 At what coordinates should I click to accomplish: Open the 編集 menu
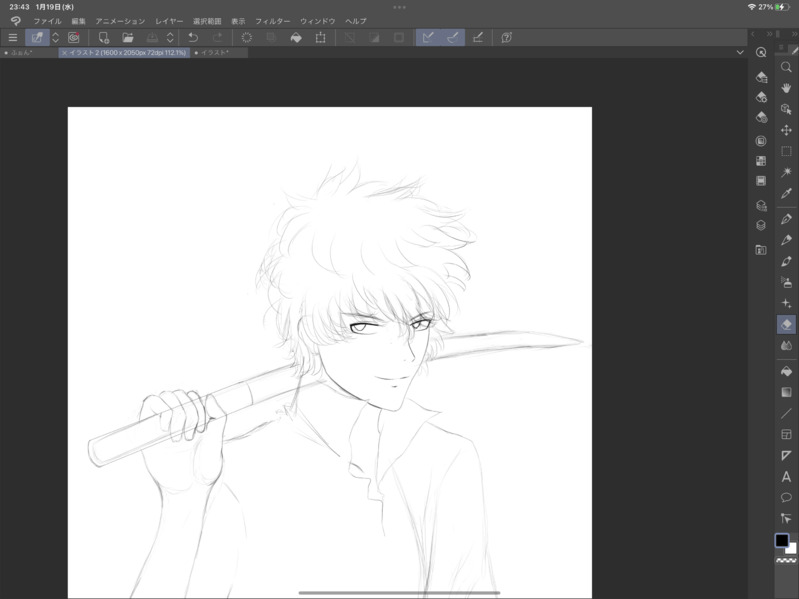coord(78,21)
